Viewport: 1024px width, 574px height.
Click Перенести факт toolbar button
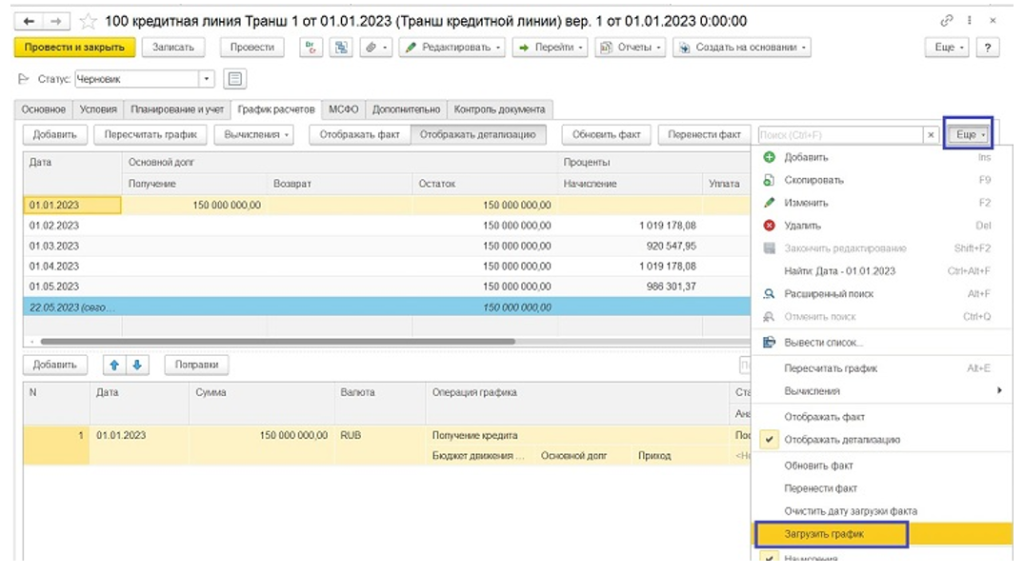tap(704, 135)
